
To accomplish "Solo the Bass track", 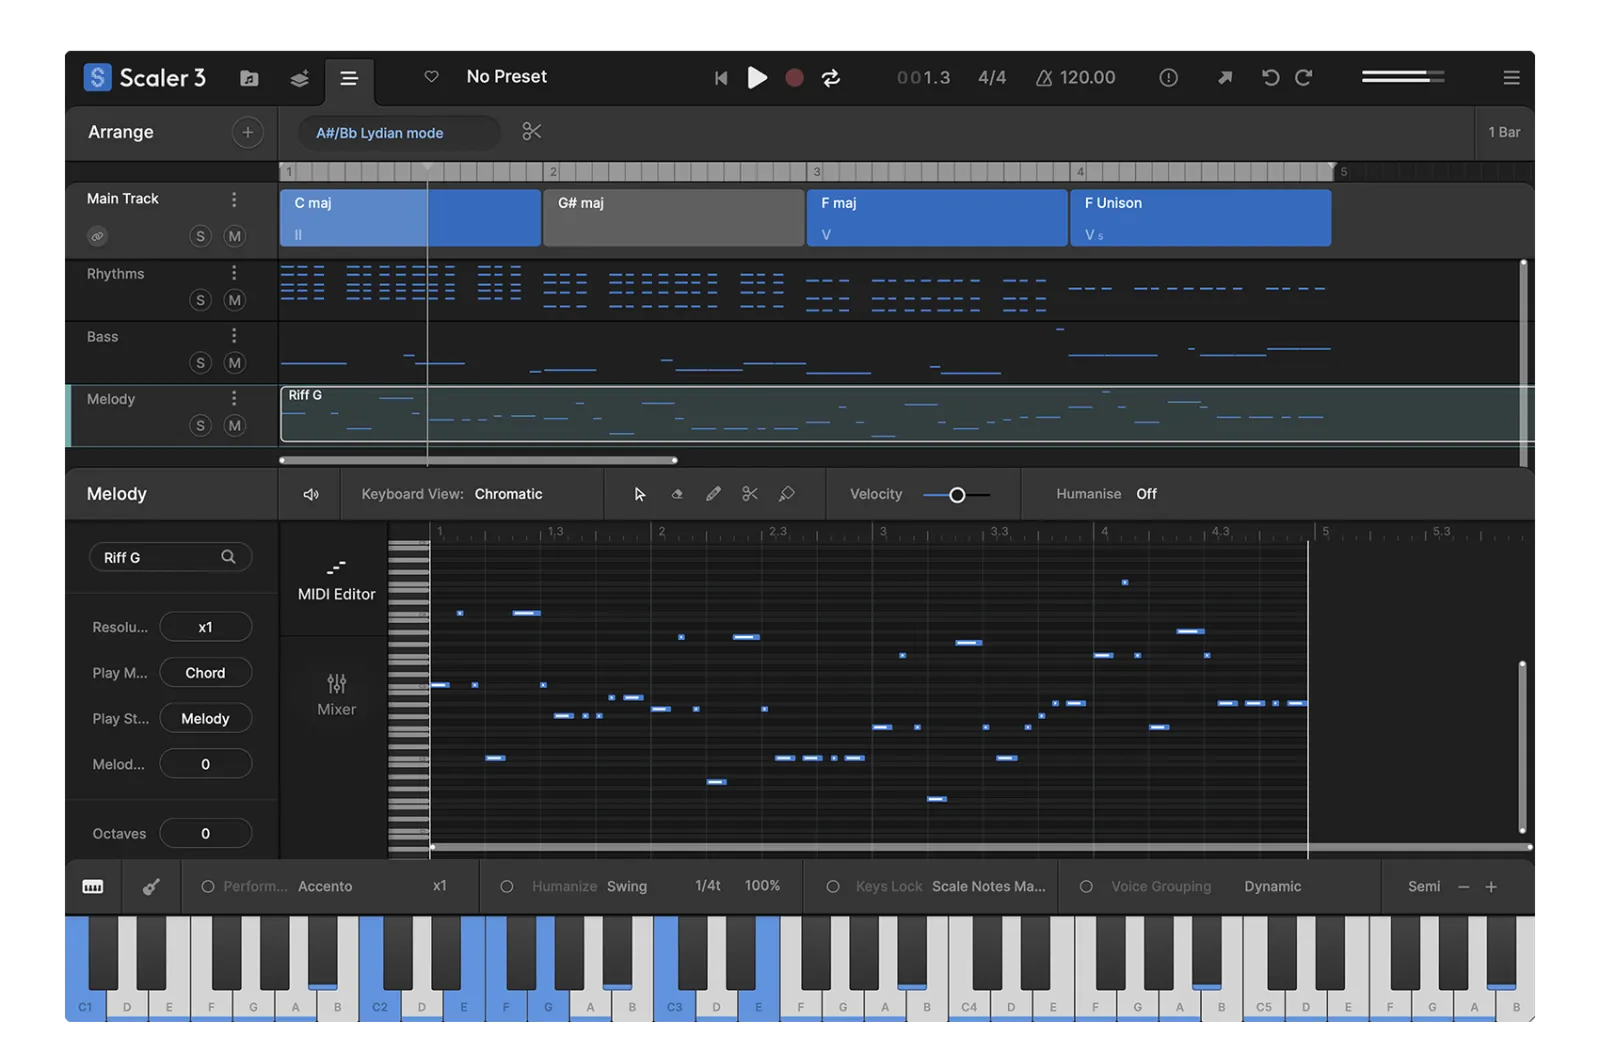I will 200,363.
